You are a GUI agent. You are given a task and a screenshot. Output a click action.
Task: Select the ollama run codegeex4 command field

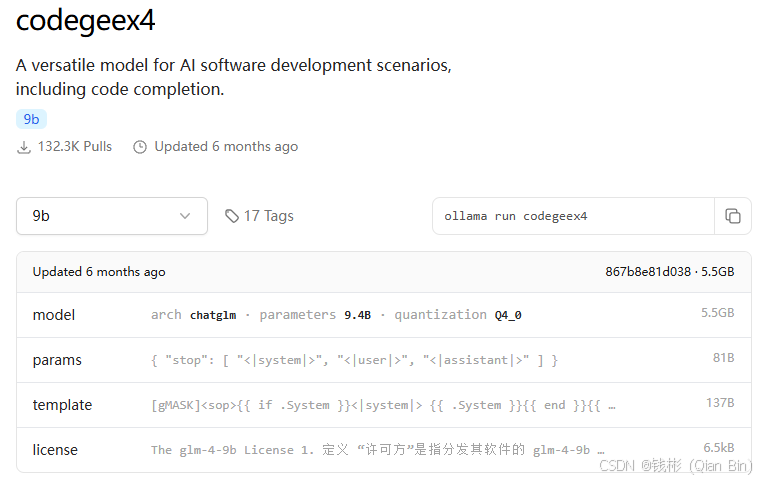coord(573,216)
